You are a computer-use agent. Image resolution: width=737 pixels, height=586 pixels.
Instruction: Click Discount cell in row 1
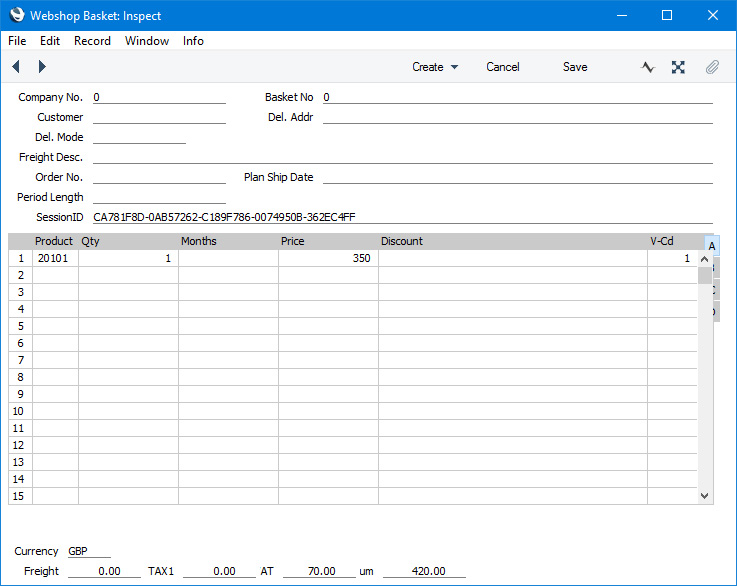click(513, 258)
